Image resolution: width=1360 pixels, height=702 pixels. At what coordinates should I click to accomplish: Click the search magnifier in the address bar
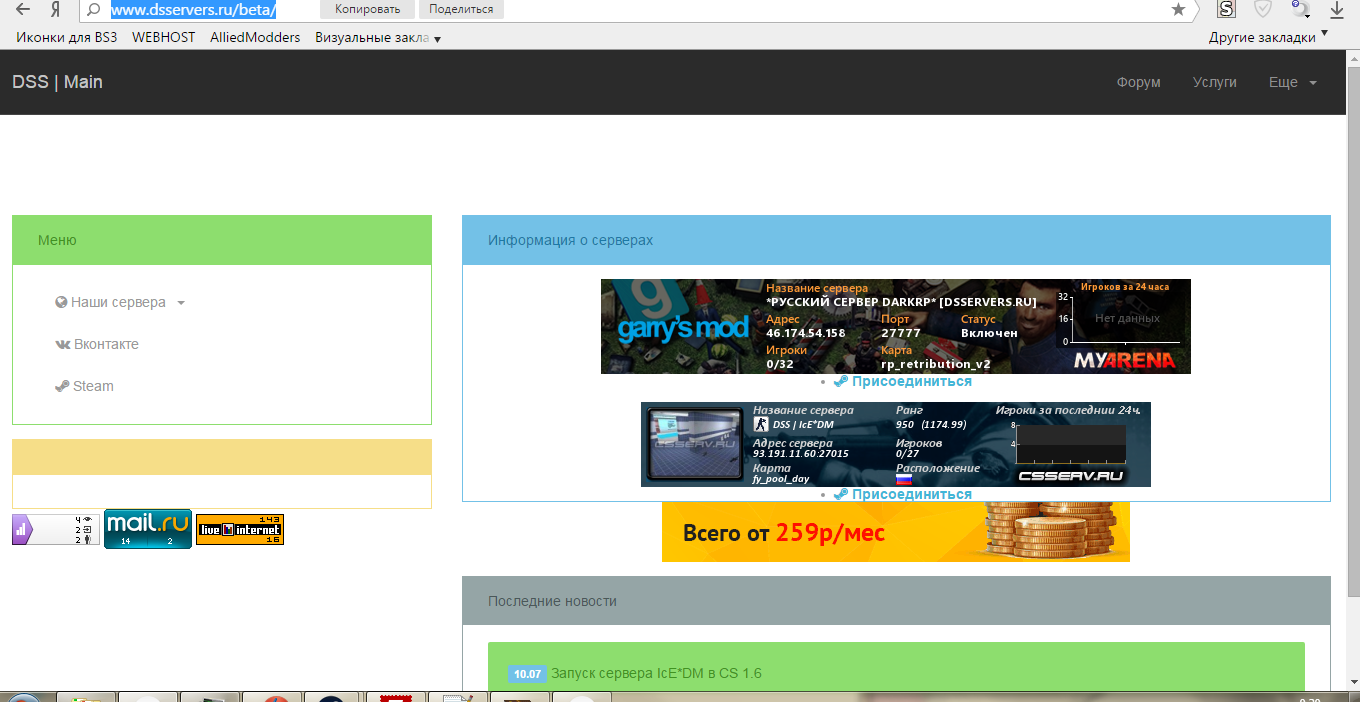click(94, 10)
